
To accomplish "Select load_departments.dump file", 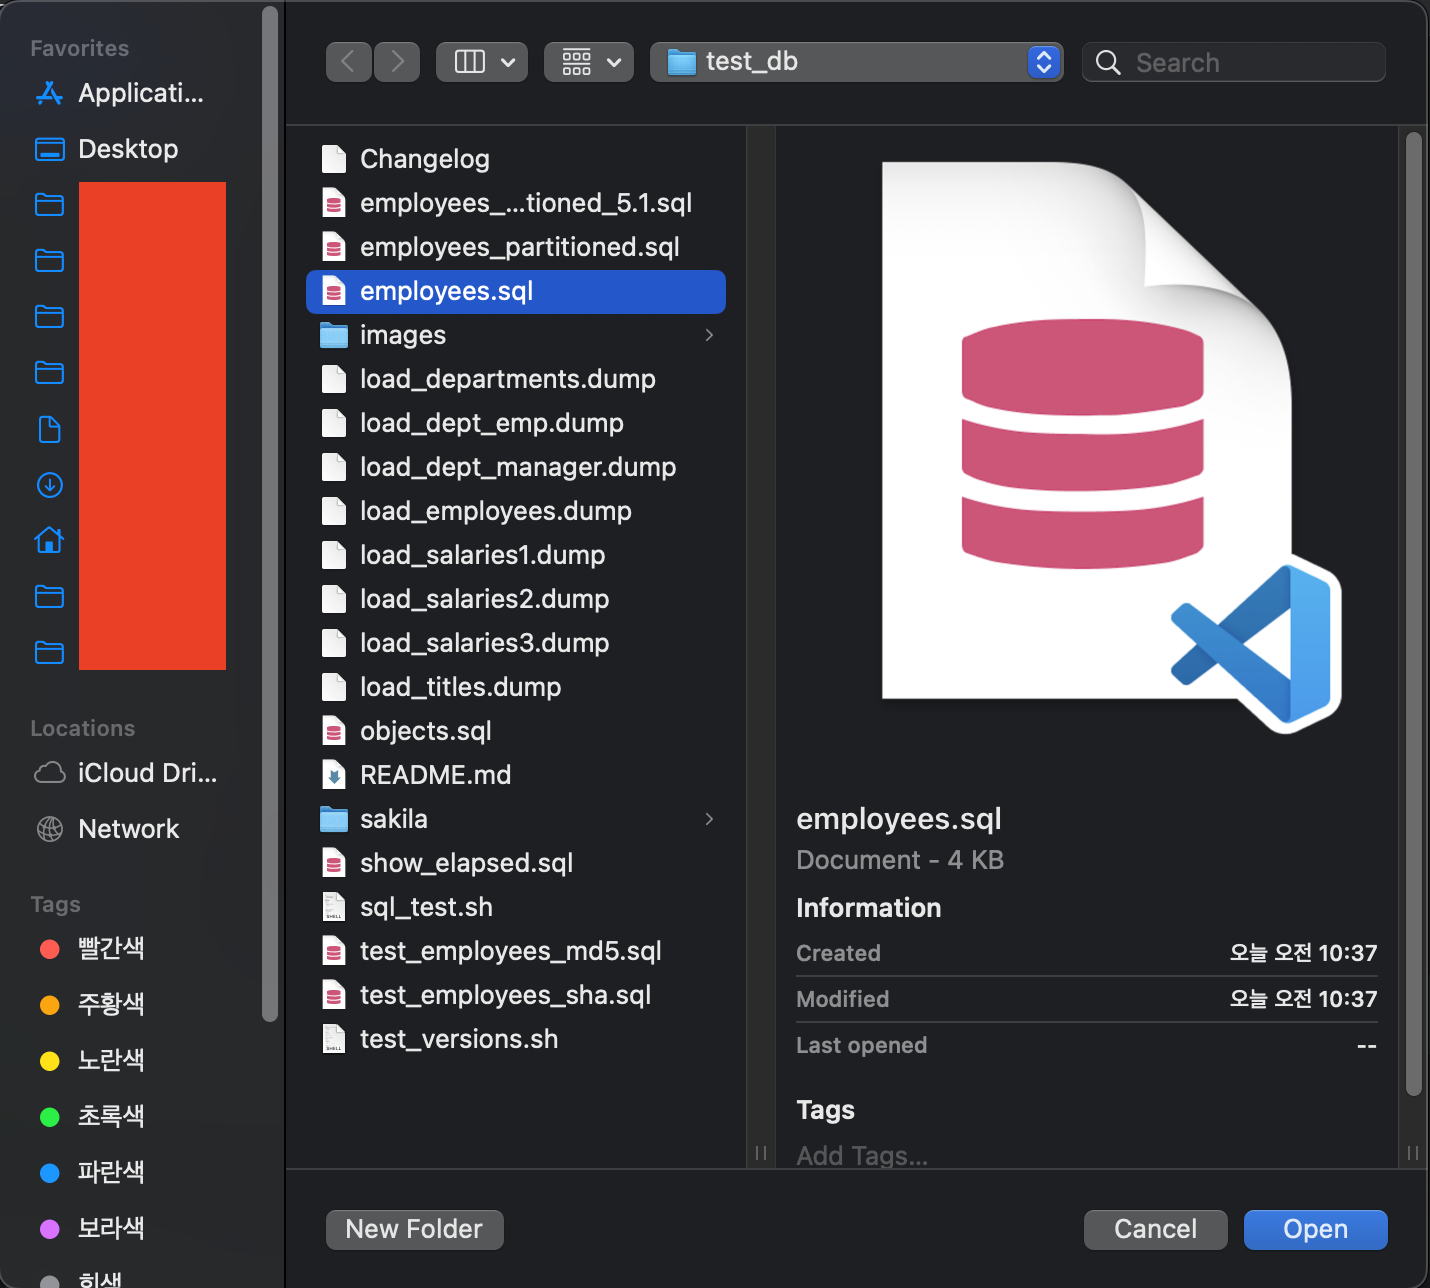I will (516, 379).
